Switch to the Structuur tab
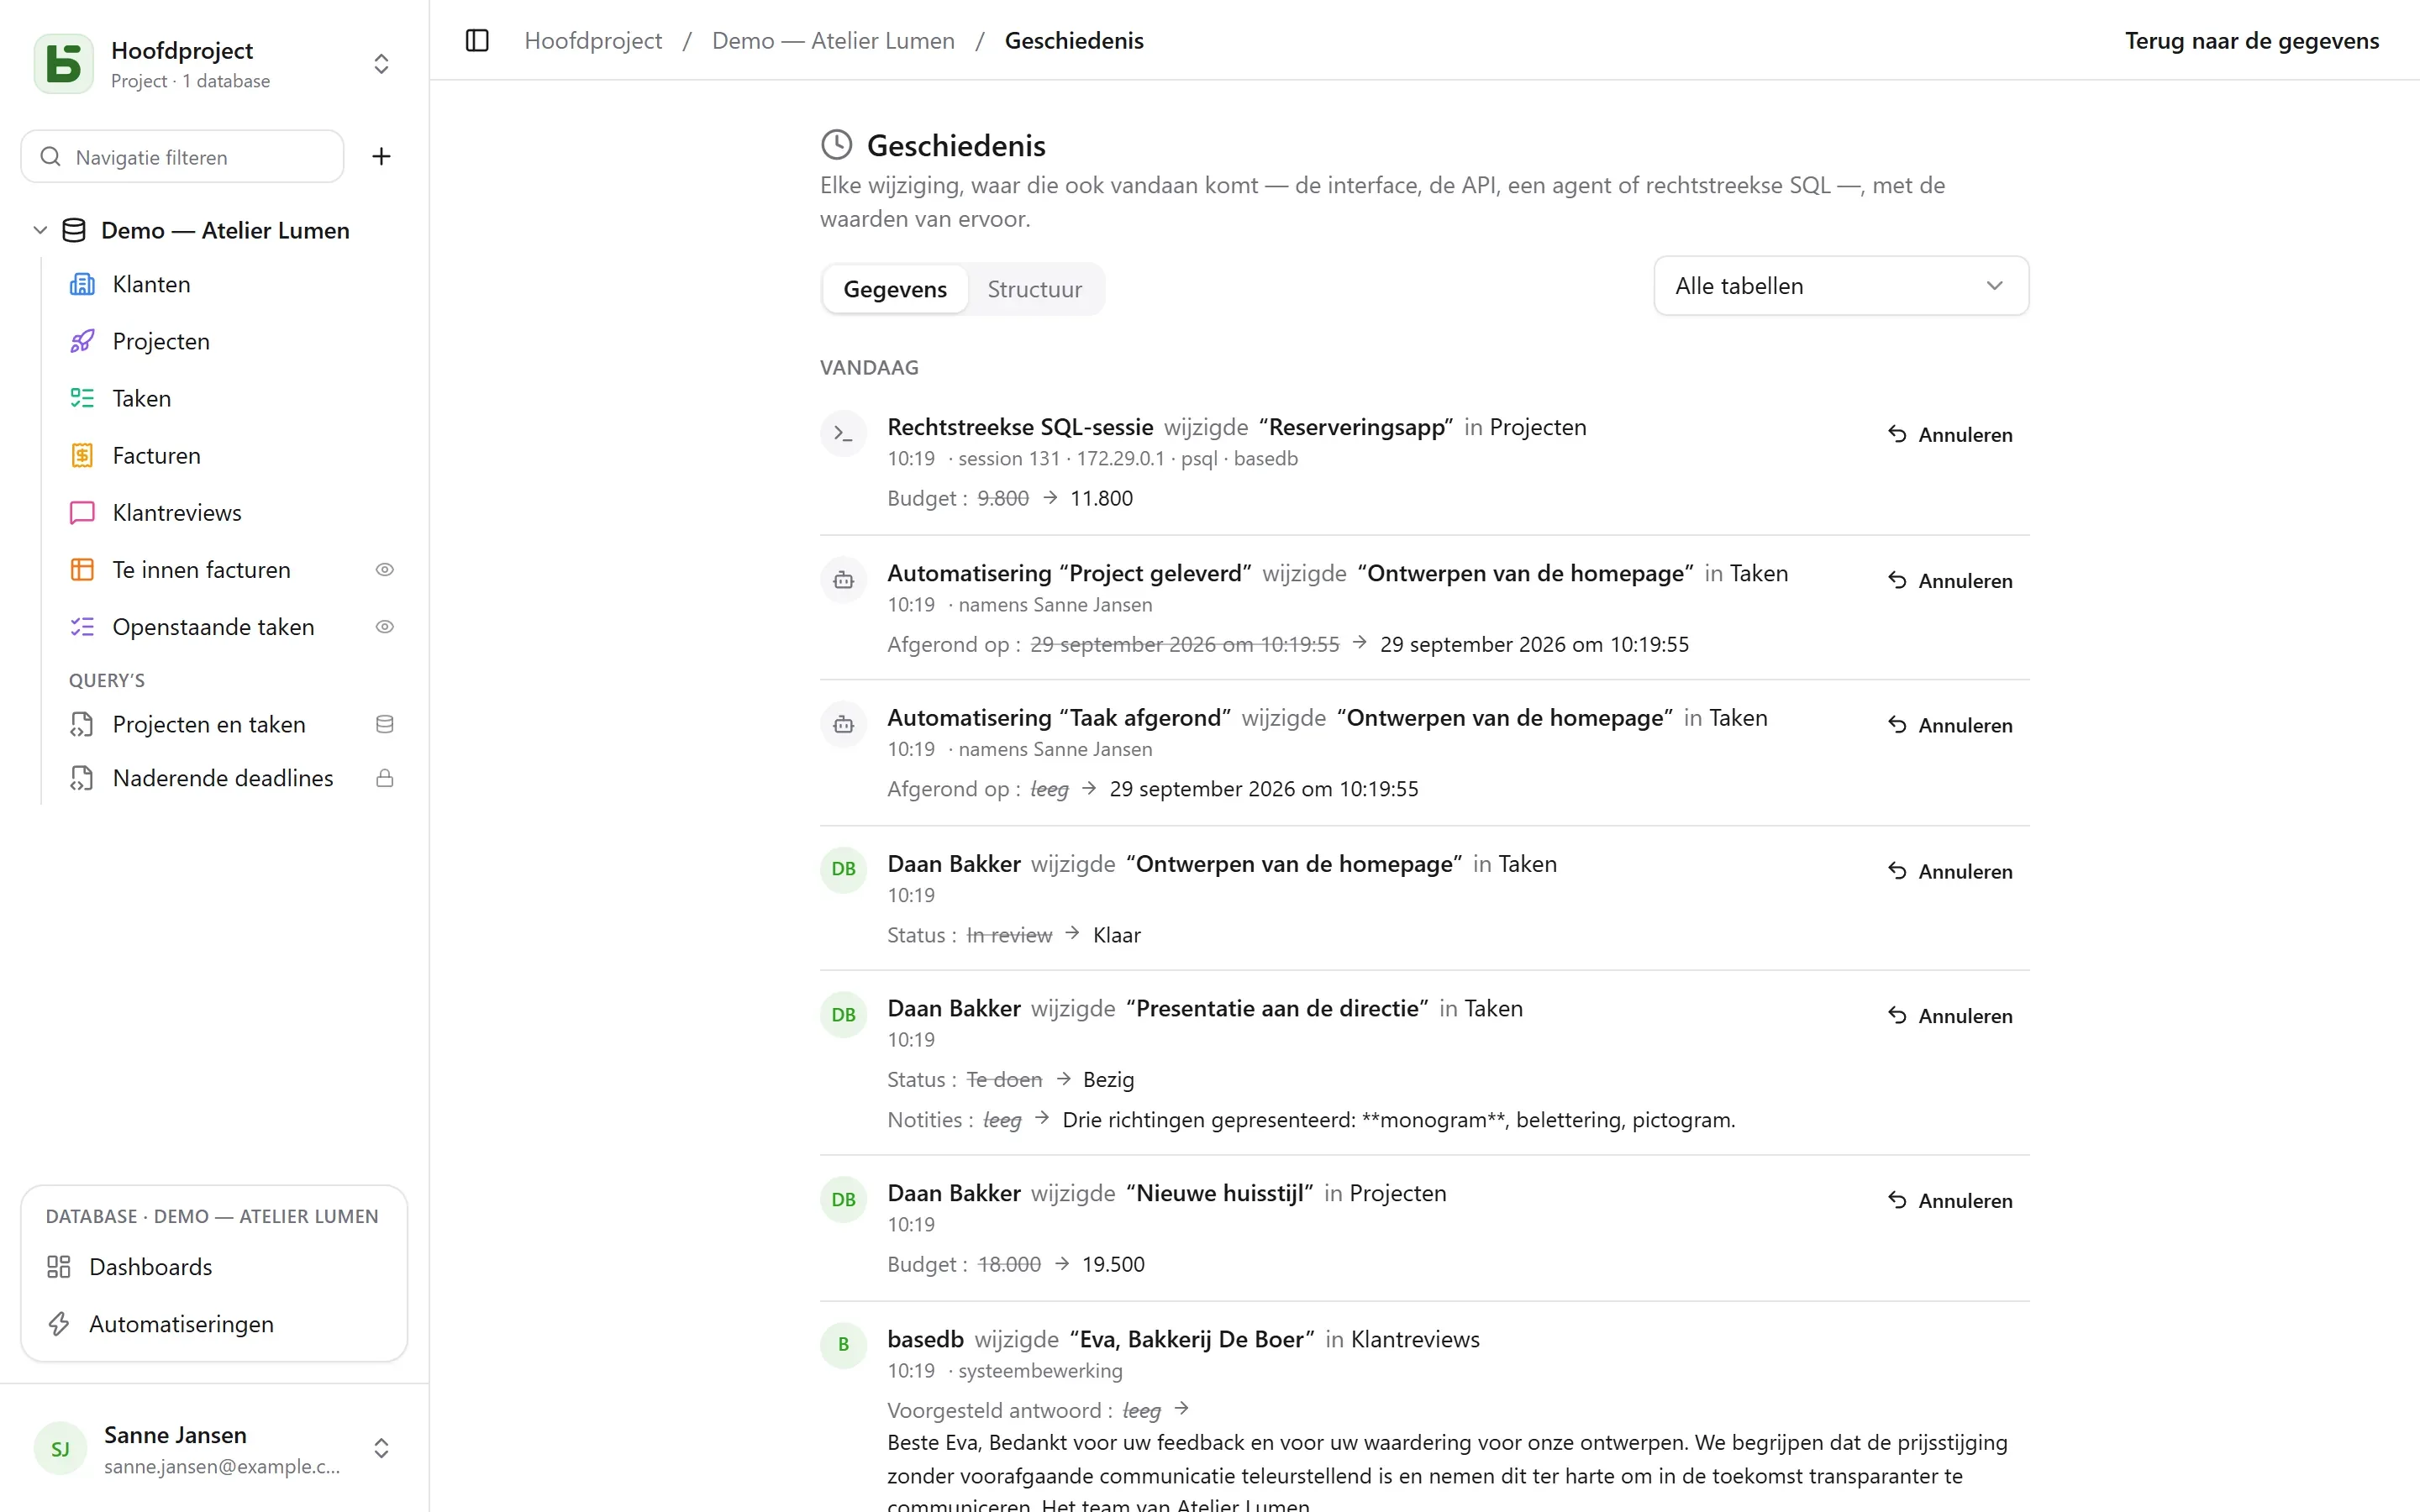The width and height of the screenshot is (2420, 1512). [x=1034, y=289]
